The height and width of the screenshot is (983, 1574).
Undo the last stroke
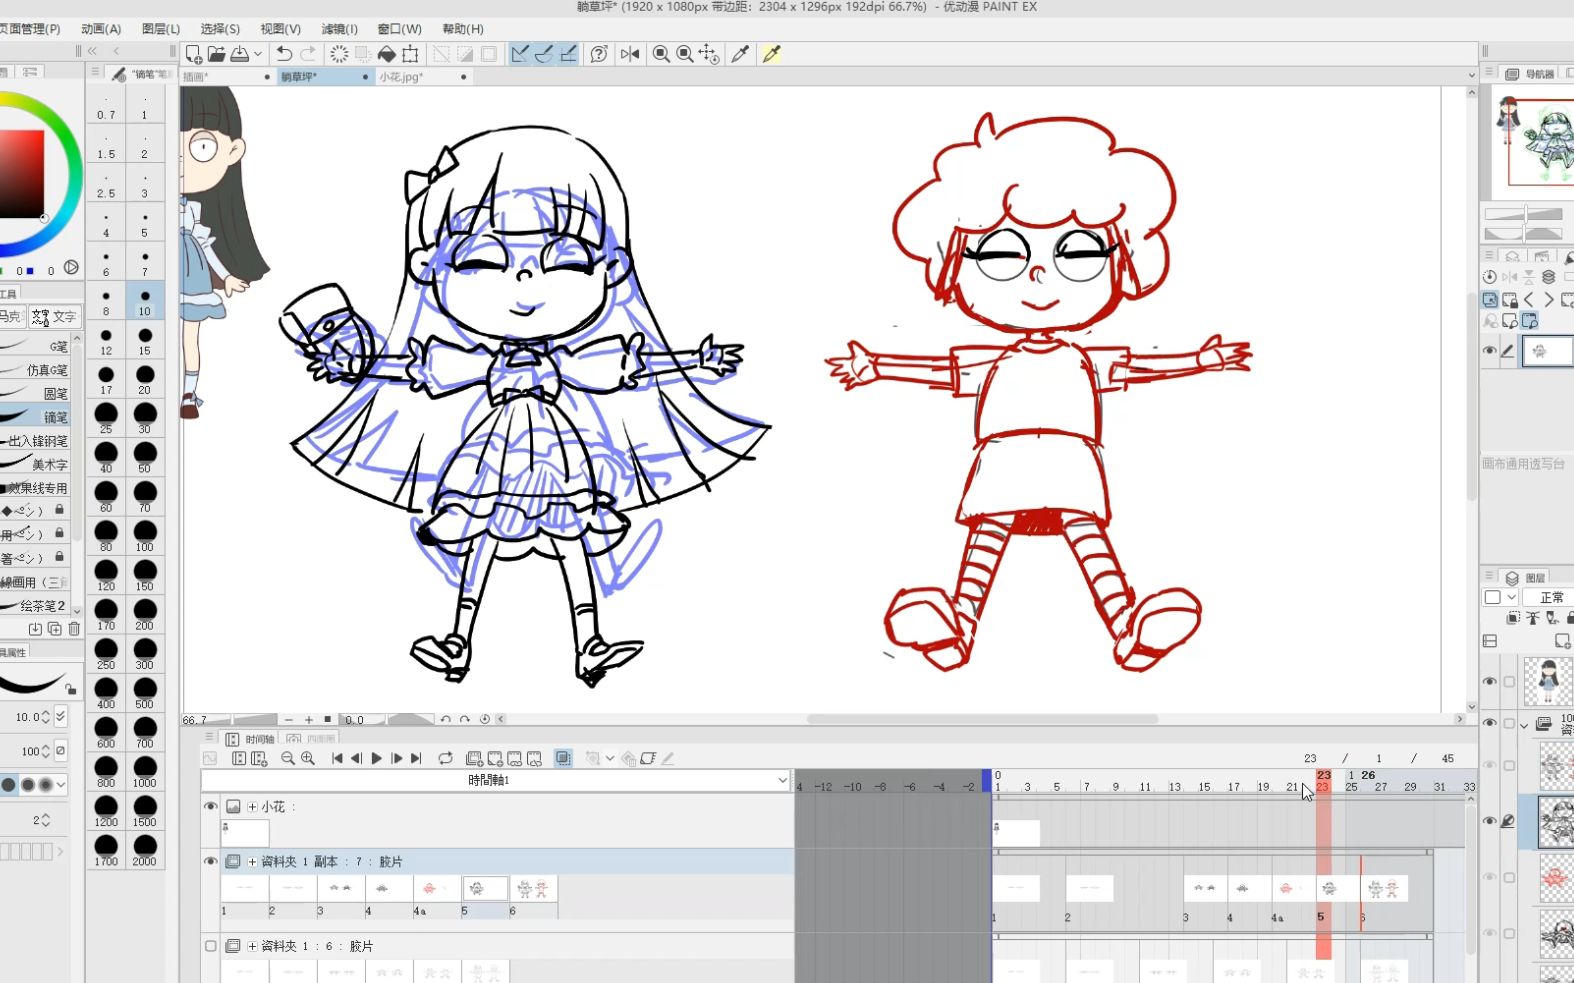click(284, 54)
